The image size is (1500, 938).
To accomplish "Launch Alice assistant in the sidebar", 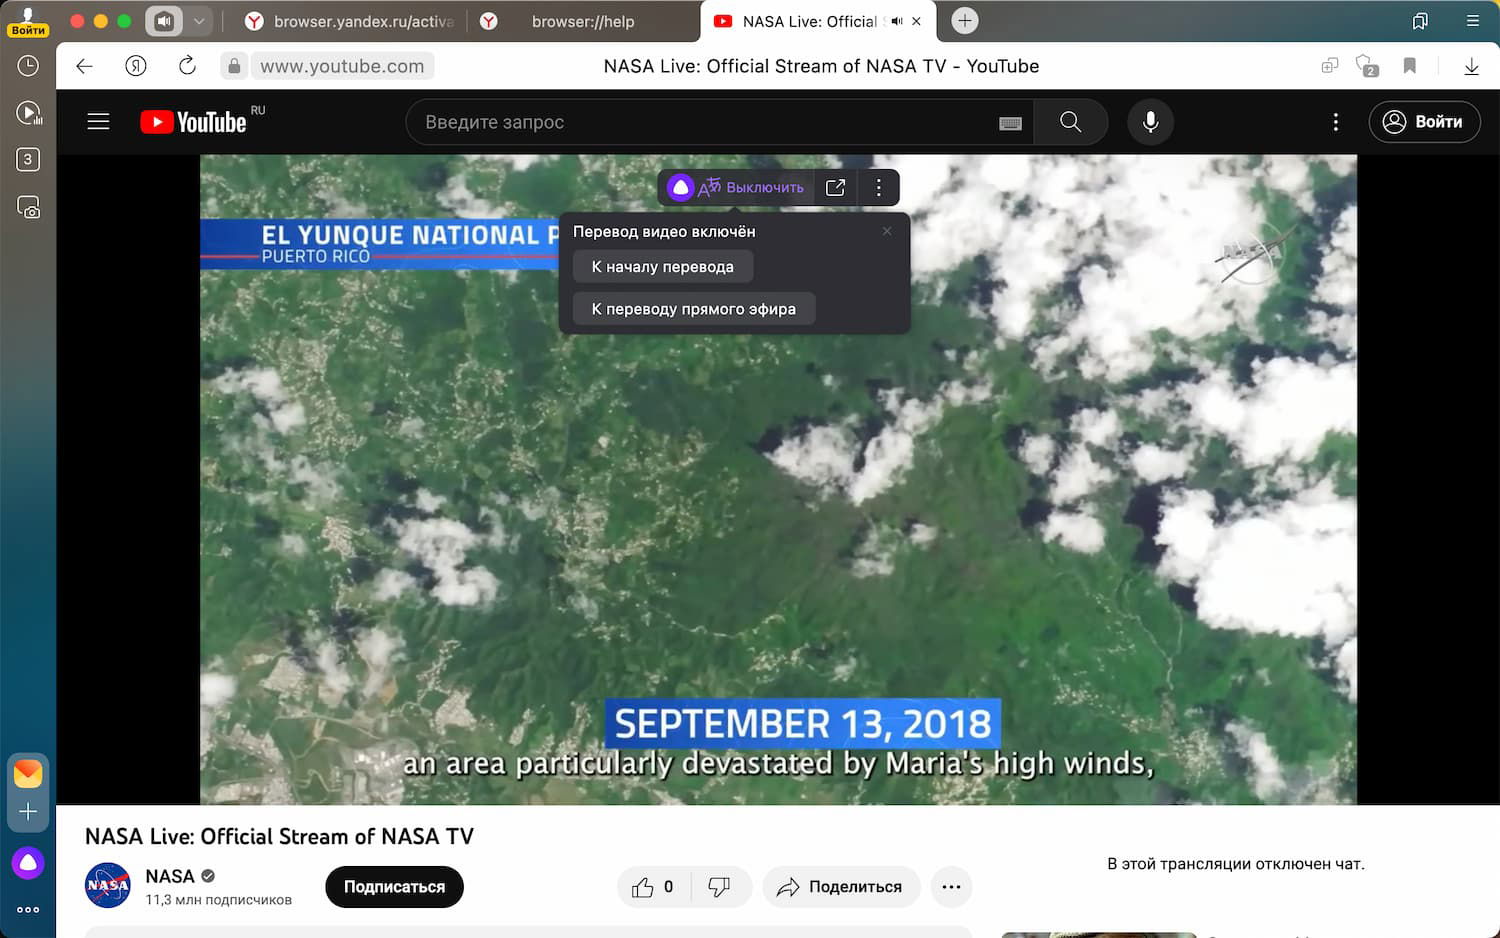I will [x=28, y=862].
